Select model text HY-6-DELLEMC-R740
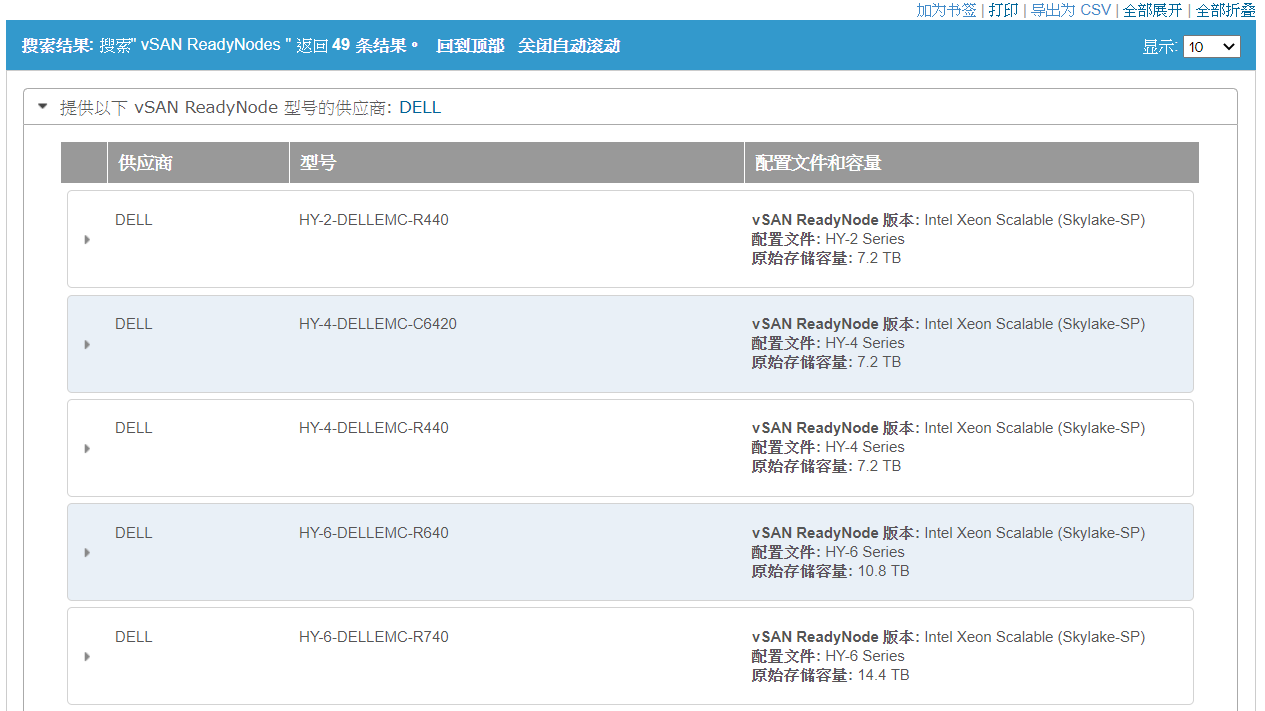Image resolution: width=1265 pixels, height=711 pixels. [374, 637]
